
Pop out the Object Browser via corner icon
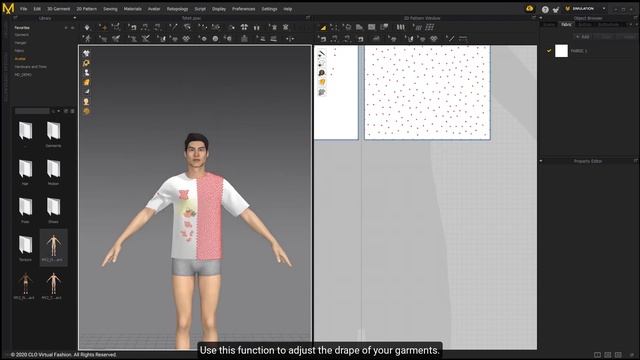click(636, 18)
